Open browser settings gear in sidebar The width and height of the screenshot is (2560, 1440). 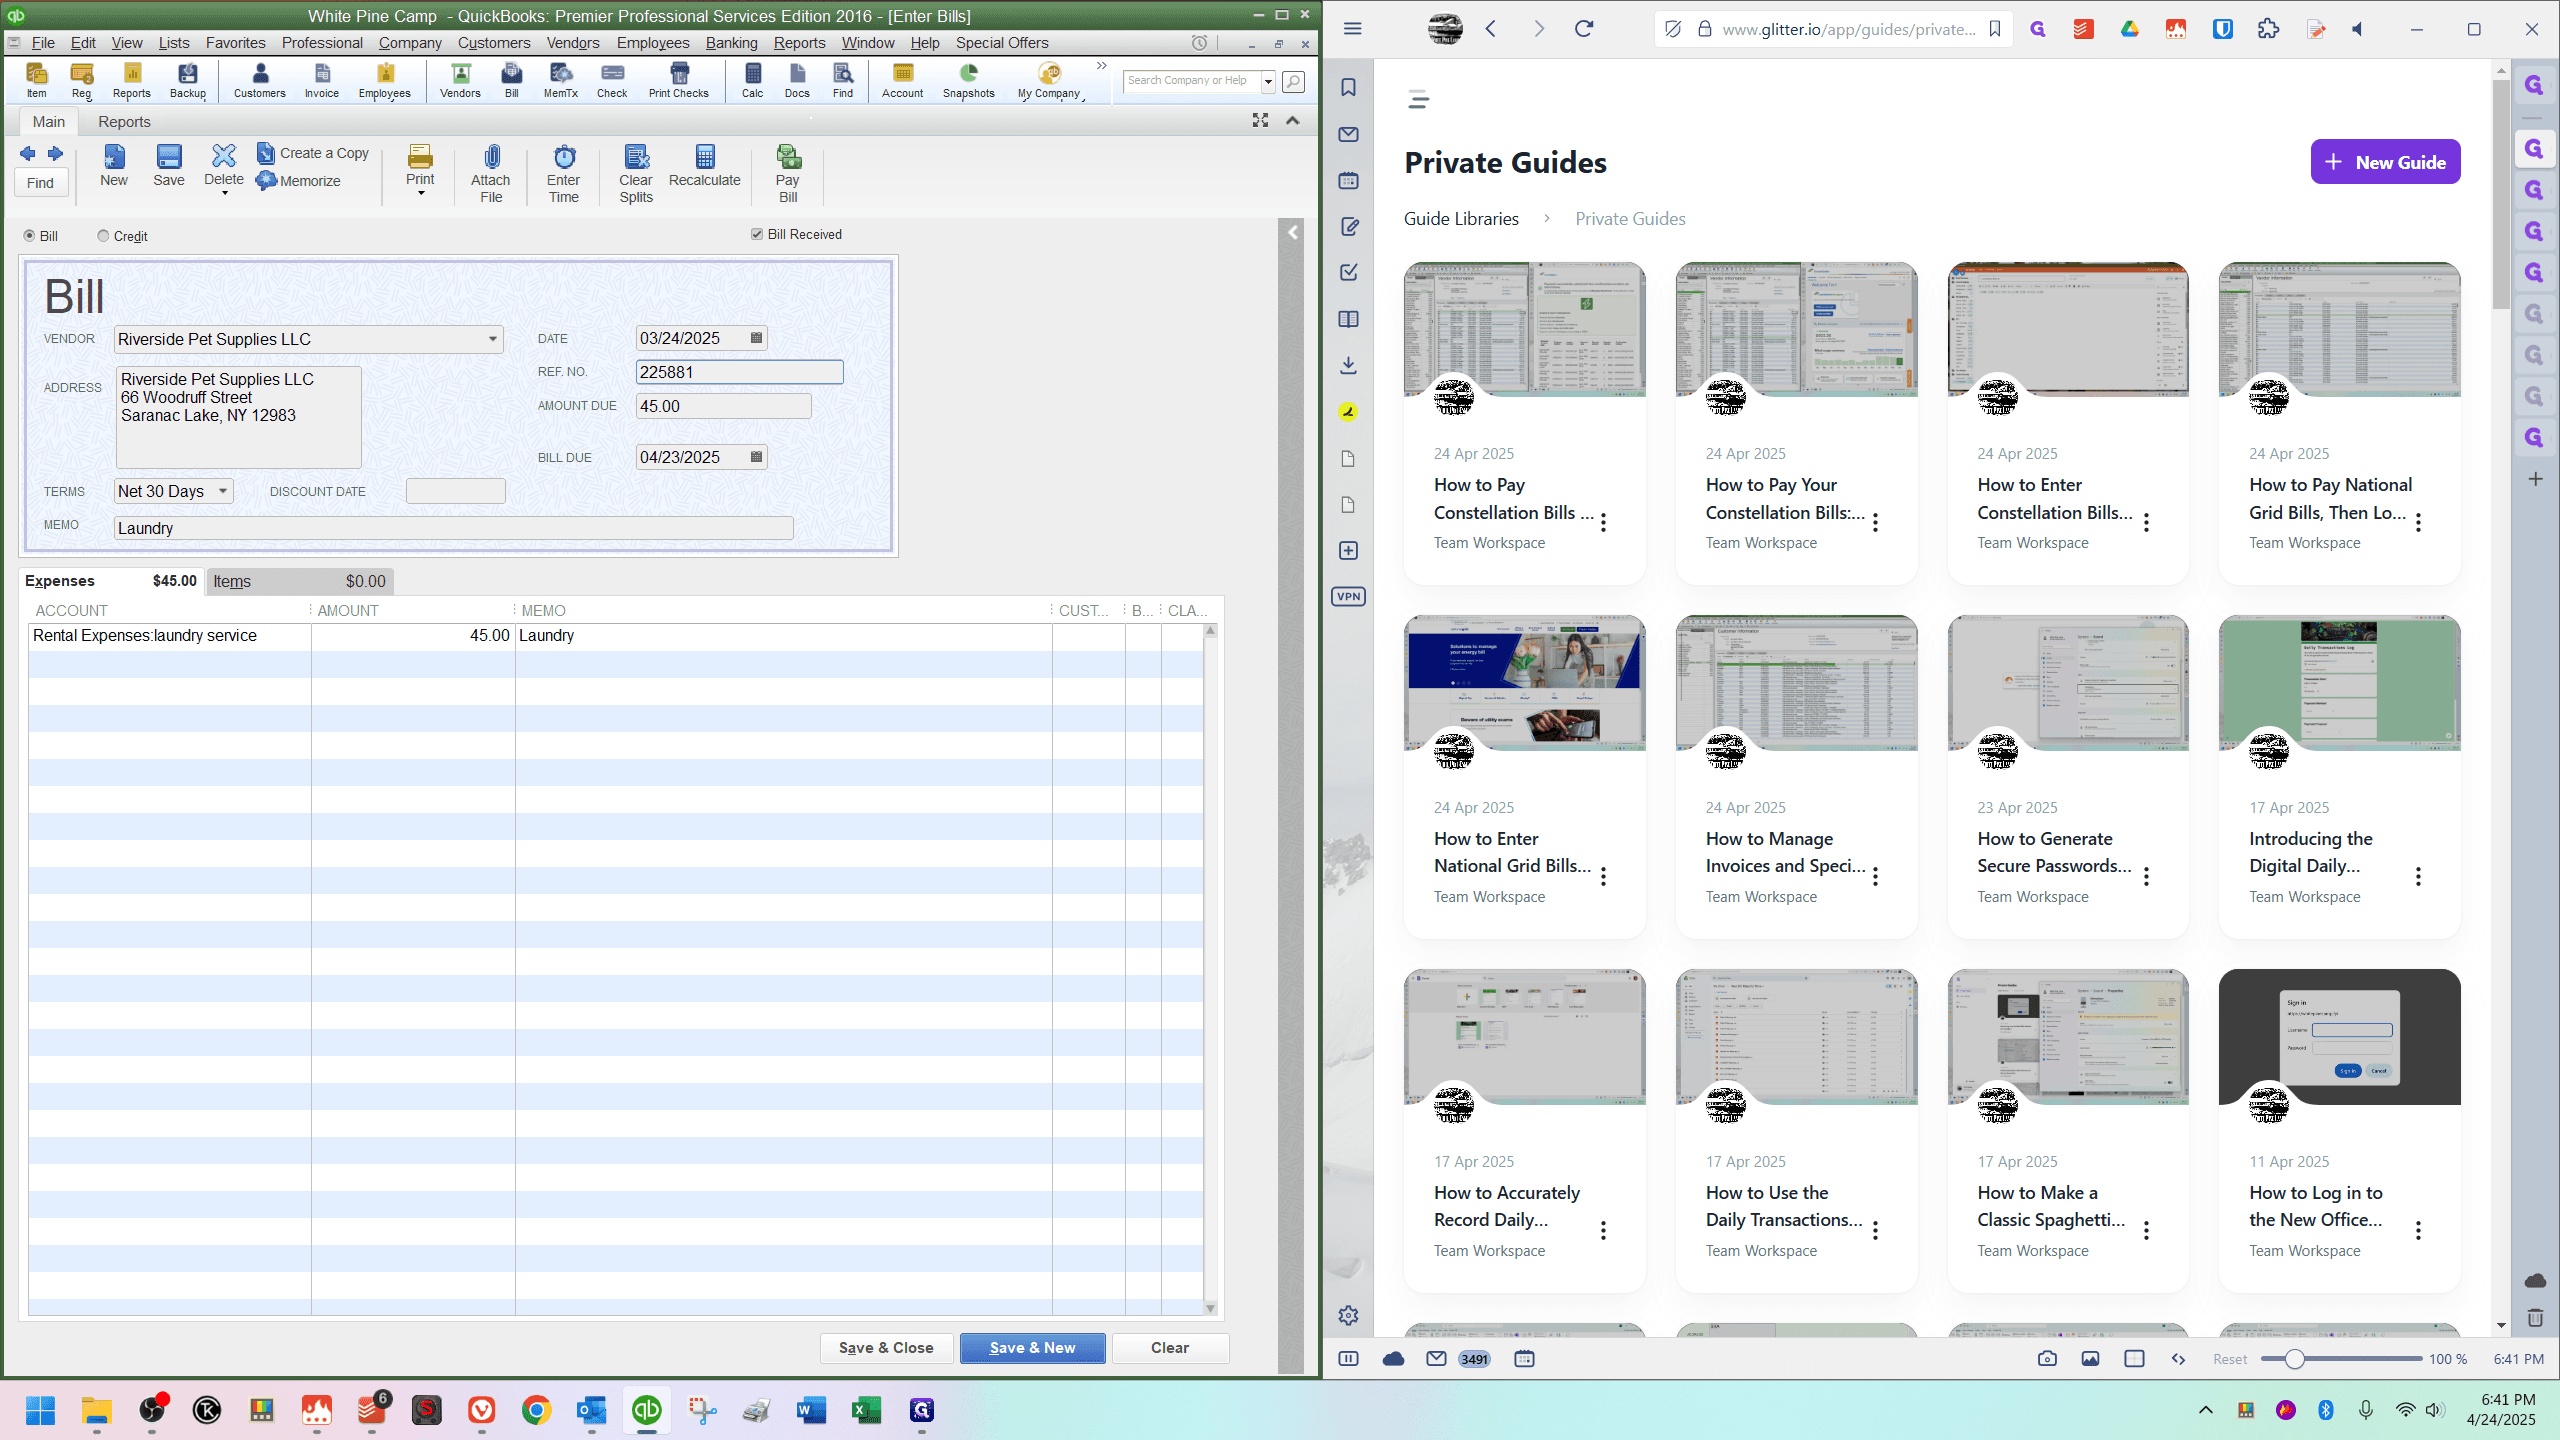(x=1348, y=1316)
